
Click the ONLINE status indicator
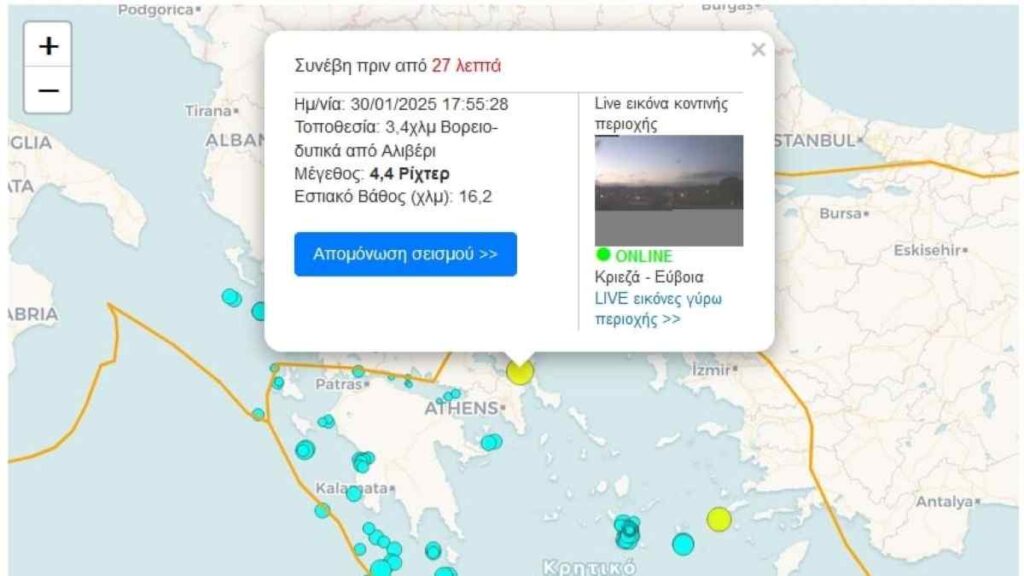pyautogui.click(x=633, y=255)
